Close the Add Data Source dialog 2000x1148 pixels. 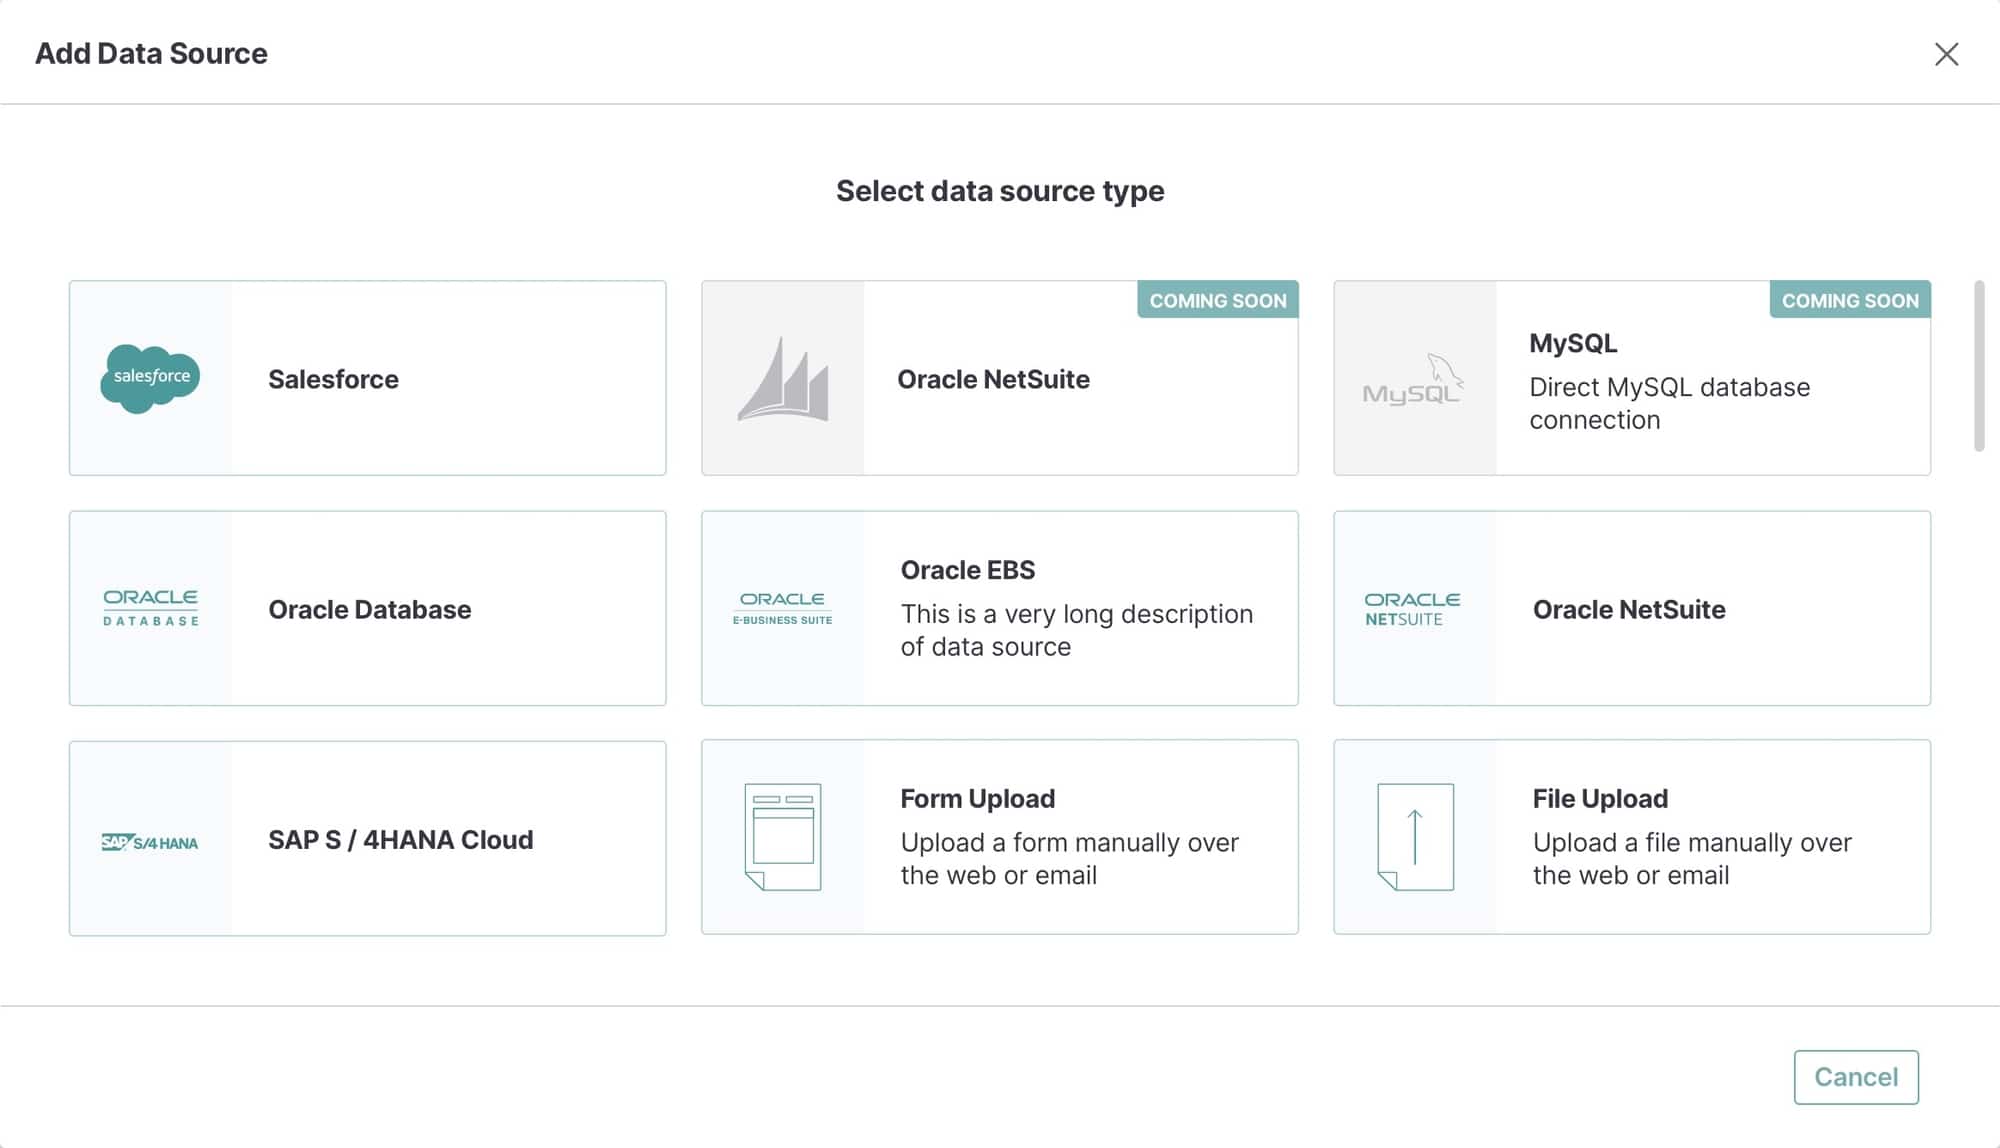coord(1946,54)
